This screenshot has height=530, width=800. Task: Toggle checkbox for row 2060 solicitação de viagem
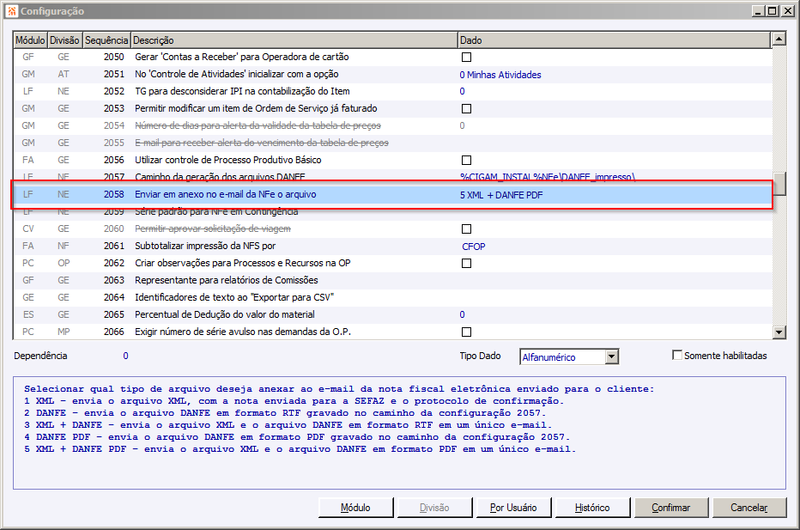point(466,229)
